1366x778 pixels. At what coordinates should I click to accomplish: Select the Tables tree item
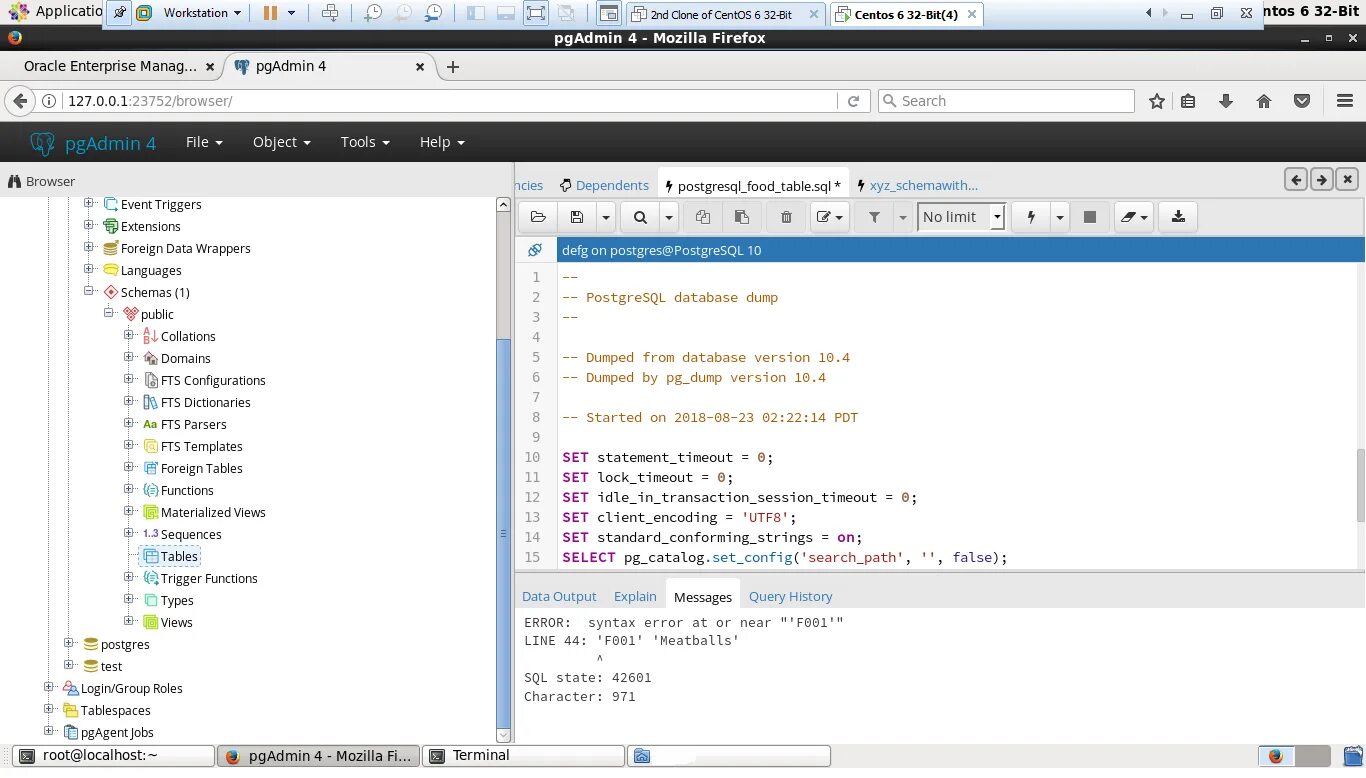(x=170, y=556)
